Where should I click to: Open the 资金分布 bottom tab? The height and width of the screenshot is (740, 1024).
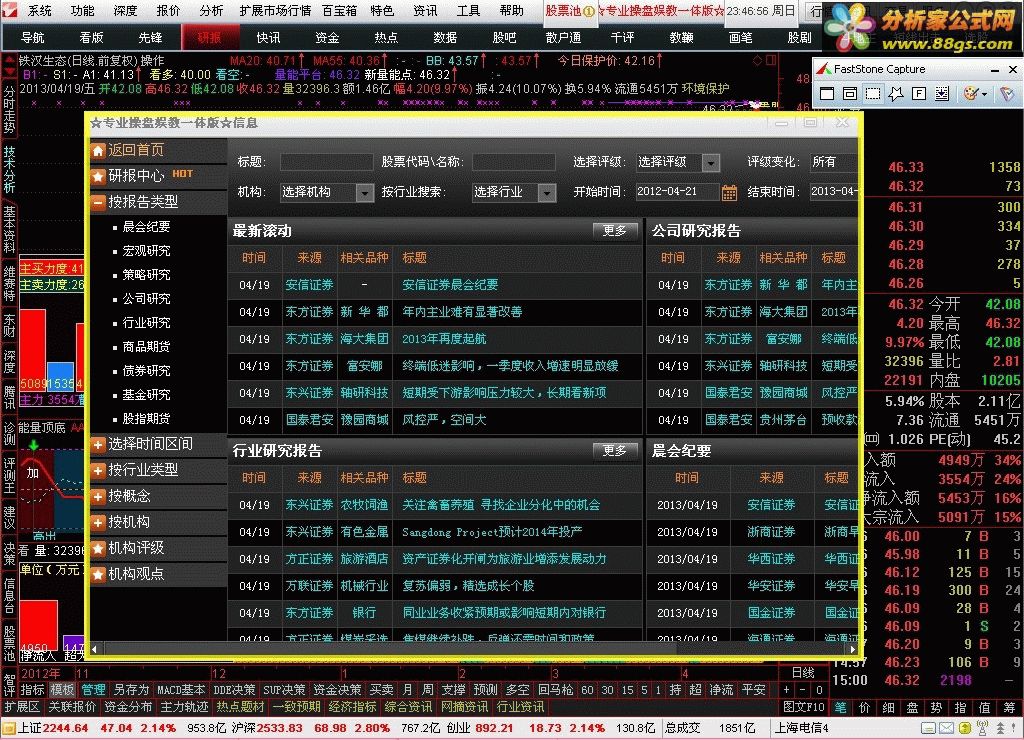[x=128, y=707]
